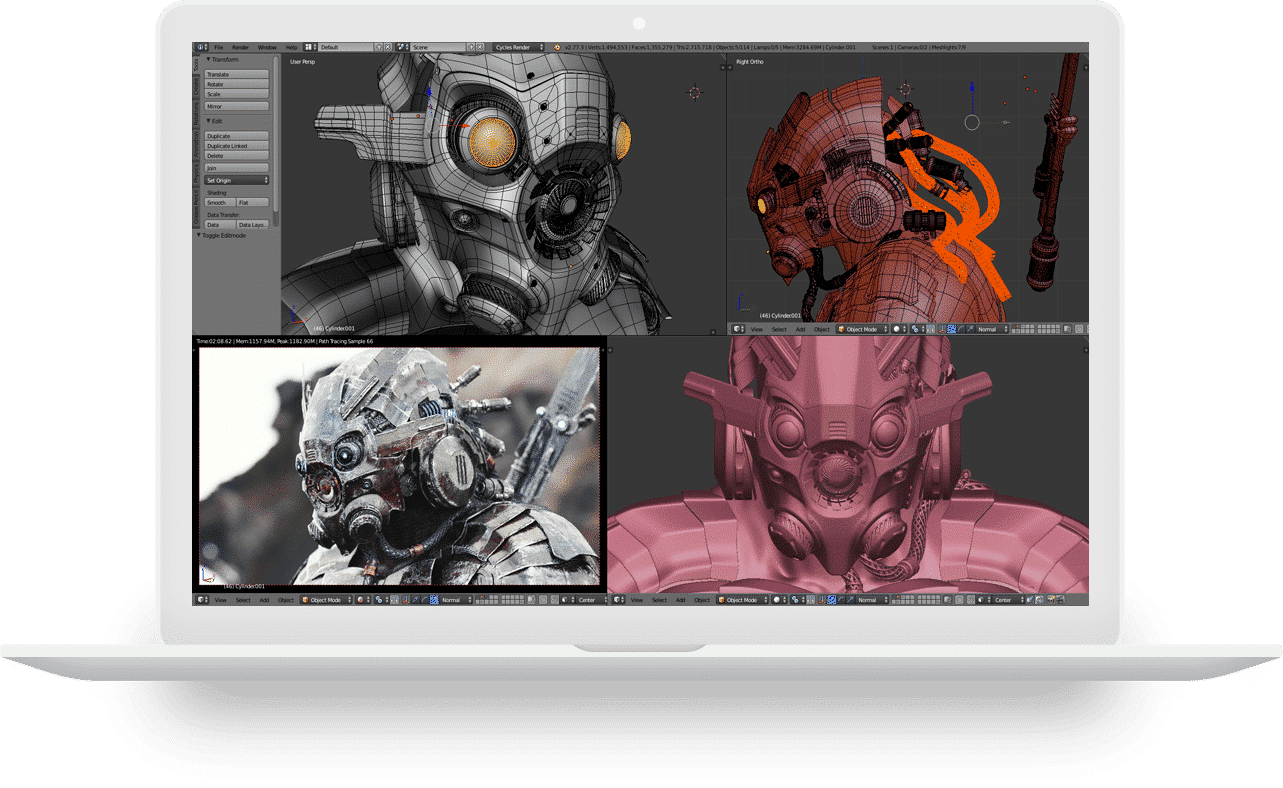
Task: Click the scene browse icon
Action: [x=402, y=47]
